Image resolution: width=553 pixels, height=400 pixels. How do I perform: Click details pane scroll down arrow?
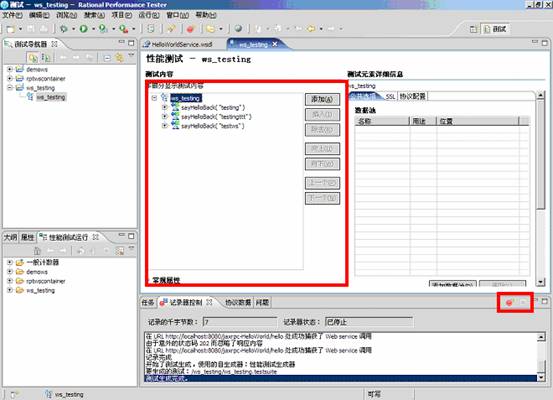tap(540, 282)
